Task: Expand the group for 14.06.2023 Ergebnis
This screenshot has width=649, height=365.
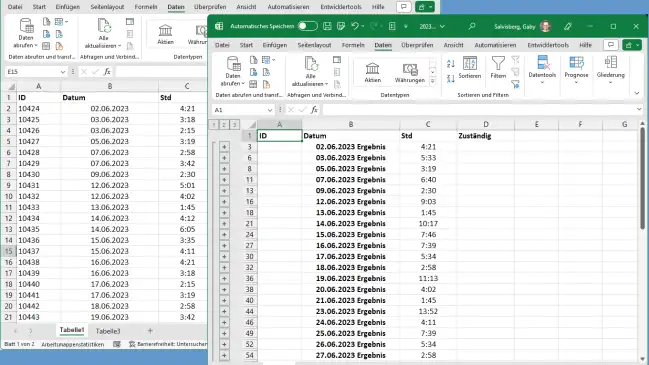Action: (224, 223)
